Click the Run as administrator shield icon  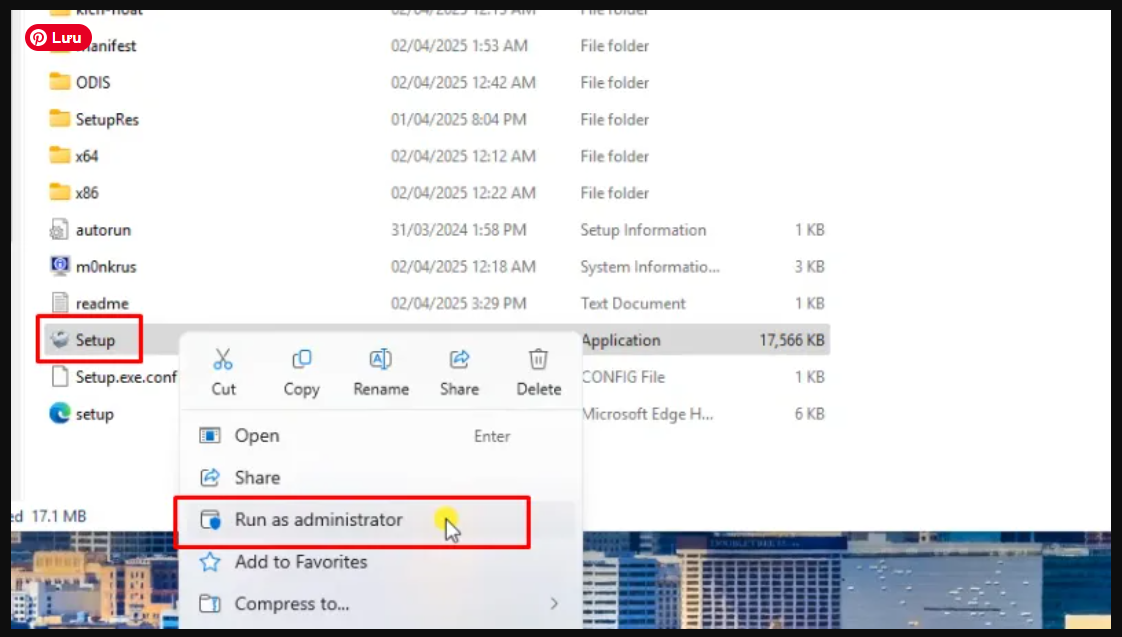[x=211, y=520]
